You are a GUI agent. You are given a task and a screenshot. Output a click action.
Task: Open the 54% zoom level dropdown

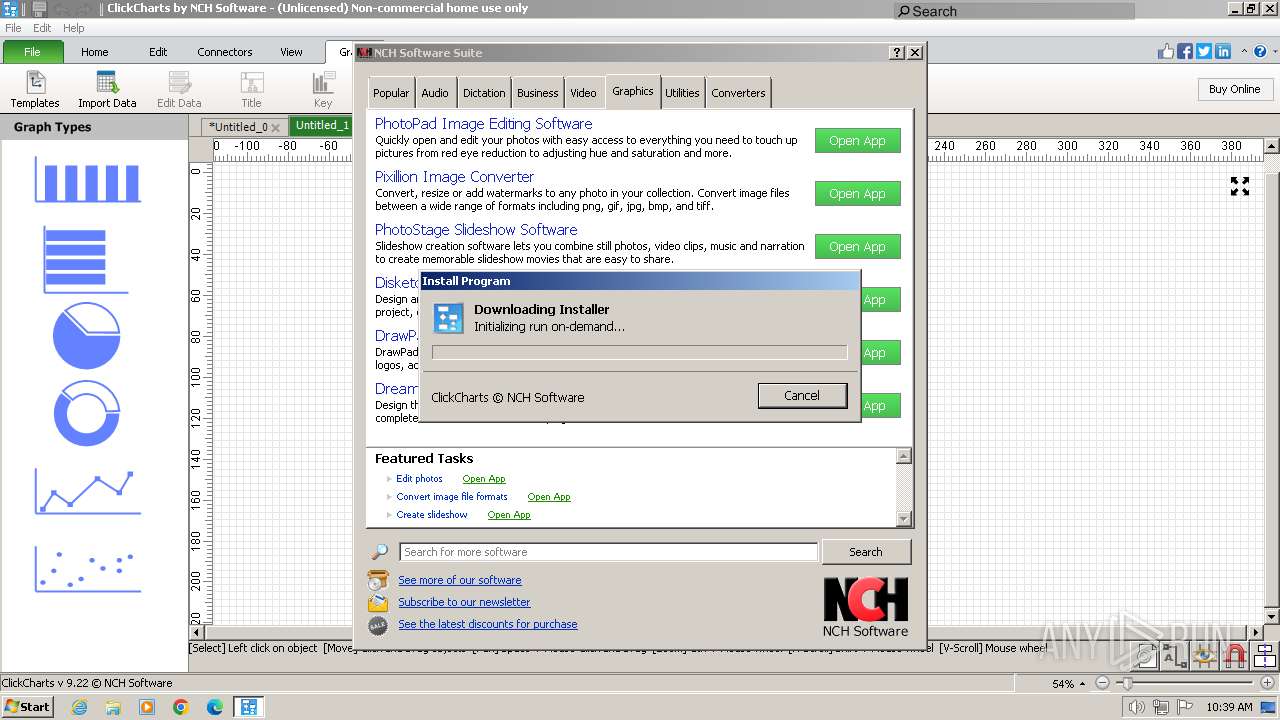1083,684
